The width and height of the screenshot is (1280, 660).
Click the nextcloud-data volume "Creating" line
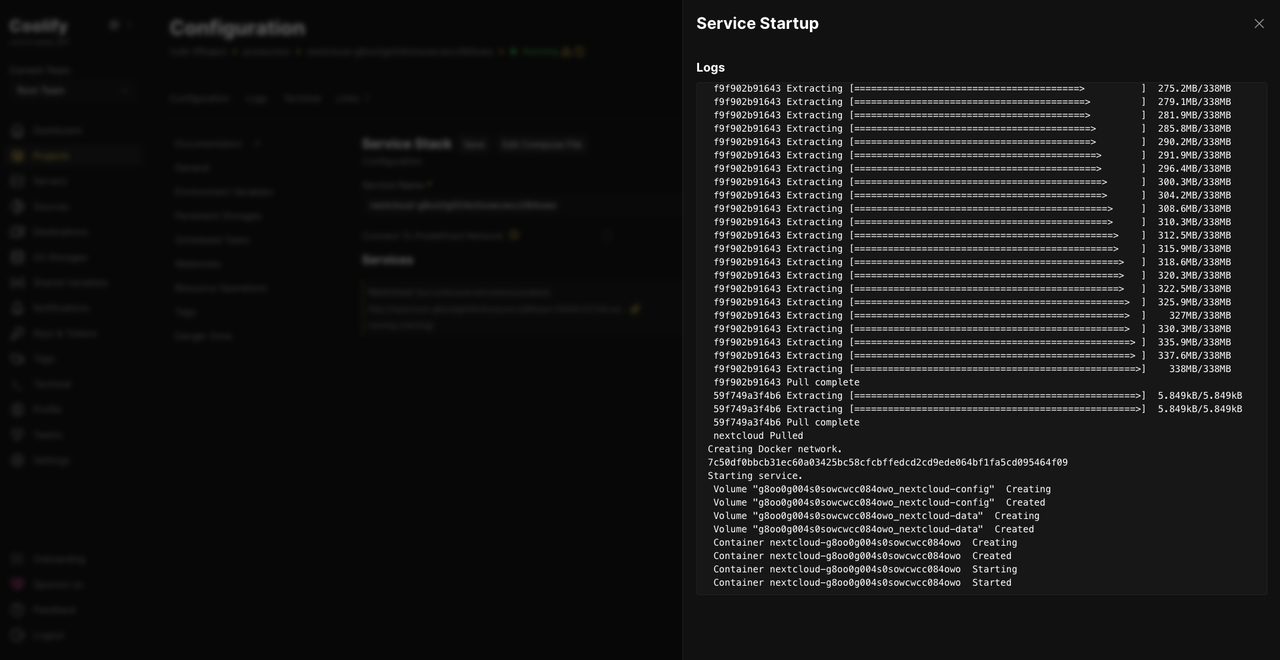click(x=876, y=516)
